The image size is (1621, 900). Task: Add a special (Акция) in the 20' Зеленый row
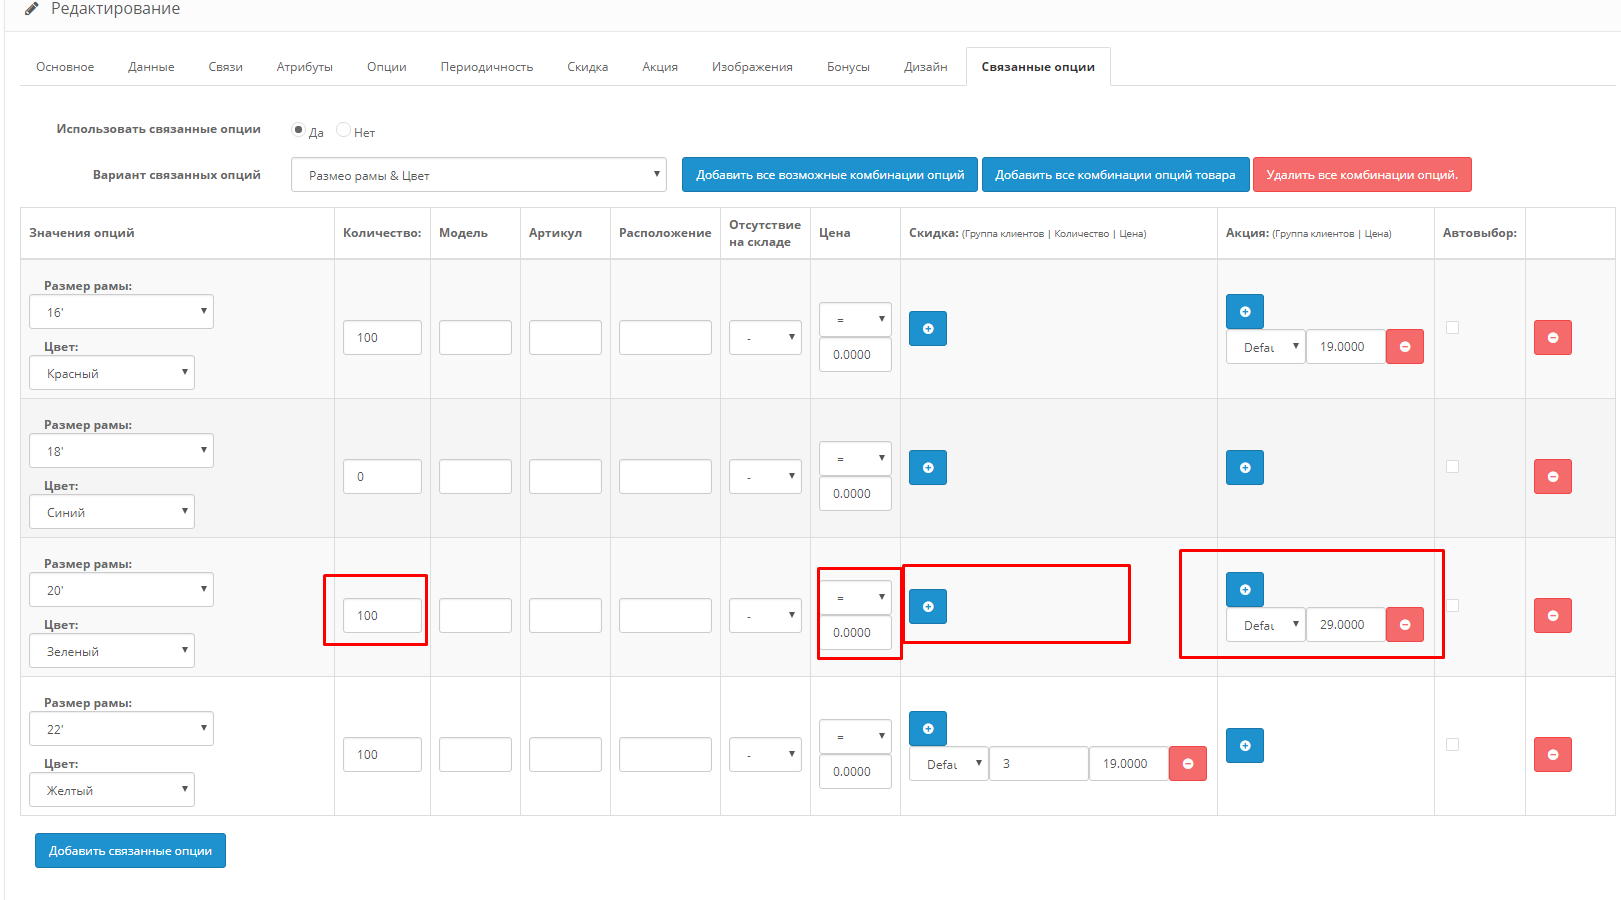[x=1244, y=589]
